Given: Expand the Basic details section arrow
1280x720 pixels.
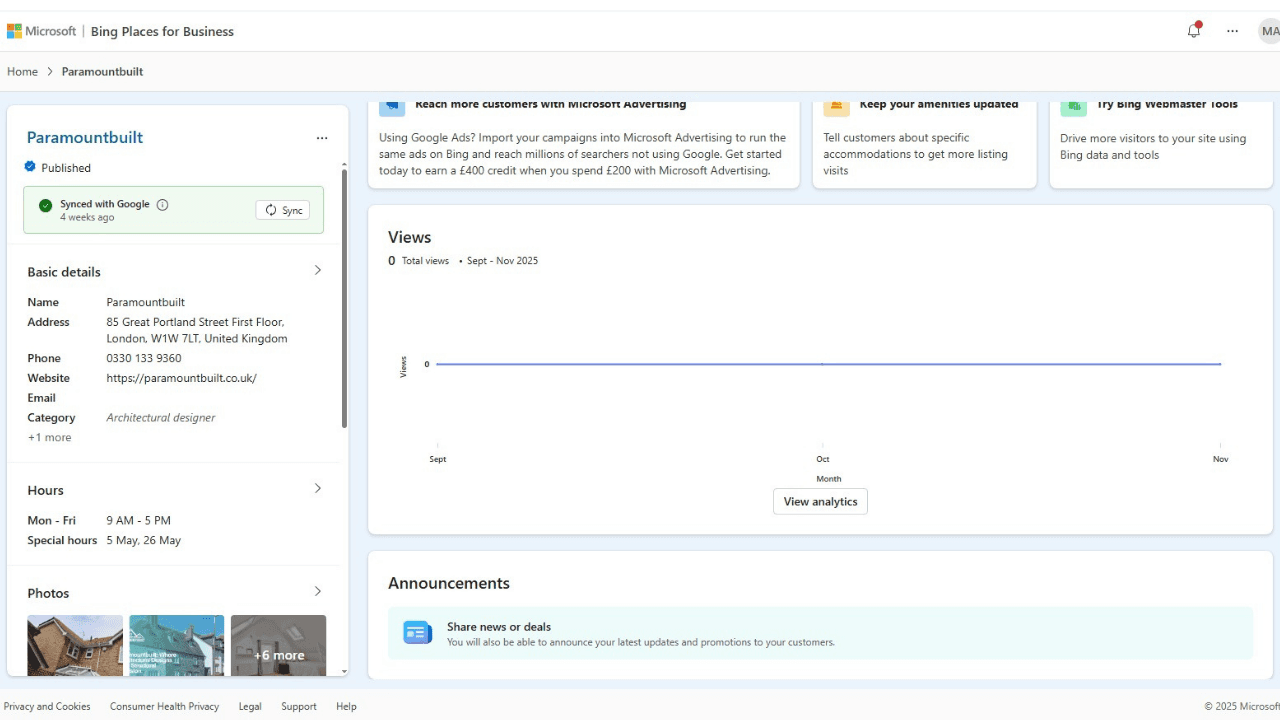Looking at the screenshot, I should tap(318, 270).
